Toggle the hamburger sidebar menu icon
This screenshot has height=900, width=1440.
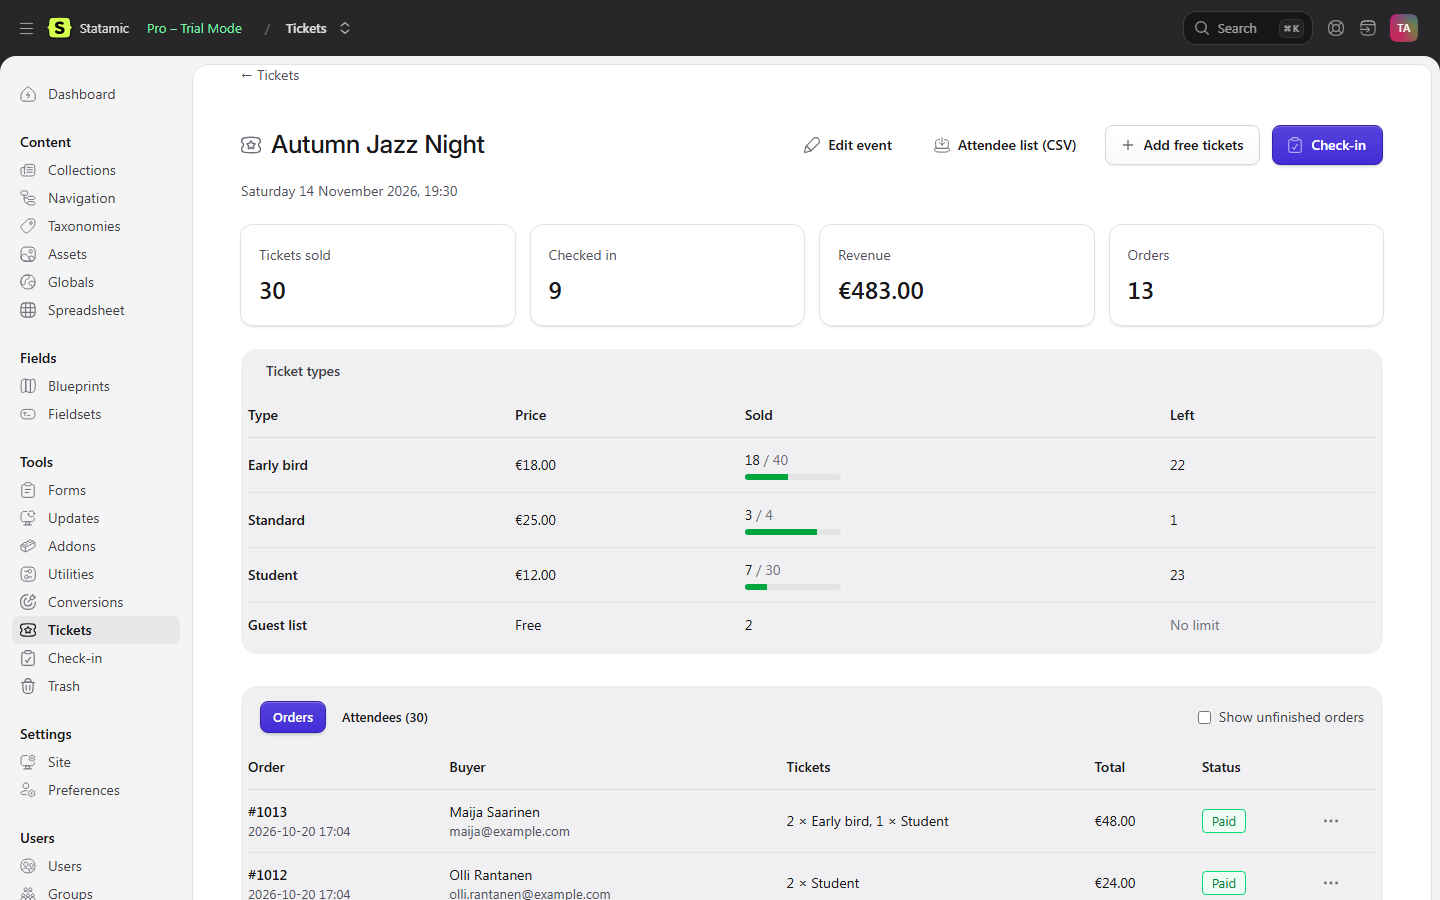pos(26,28)
